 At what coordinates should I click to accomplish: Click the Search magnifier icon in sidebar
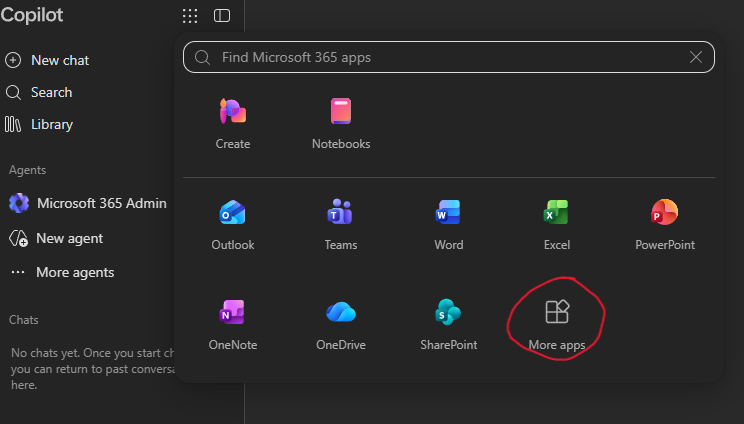(x=13, y=92)
